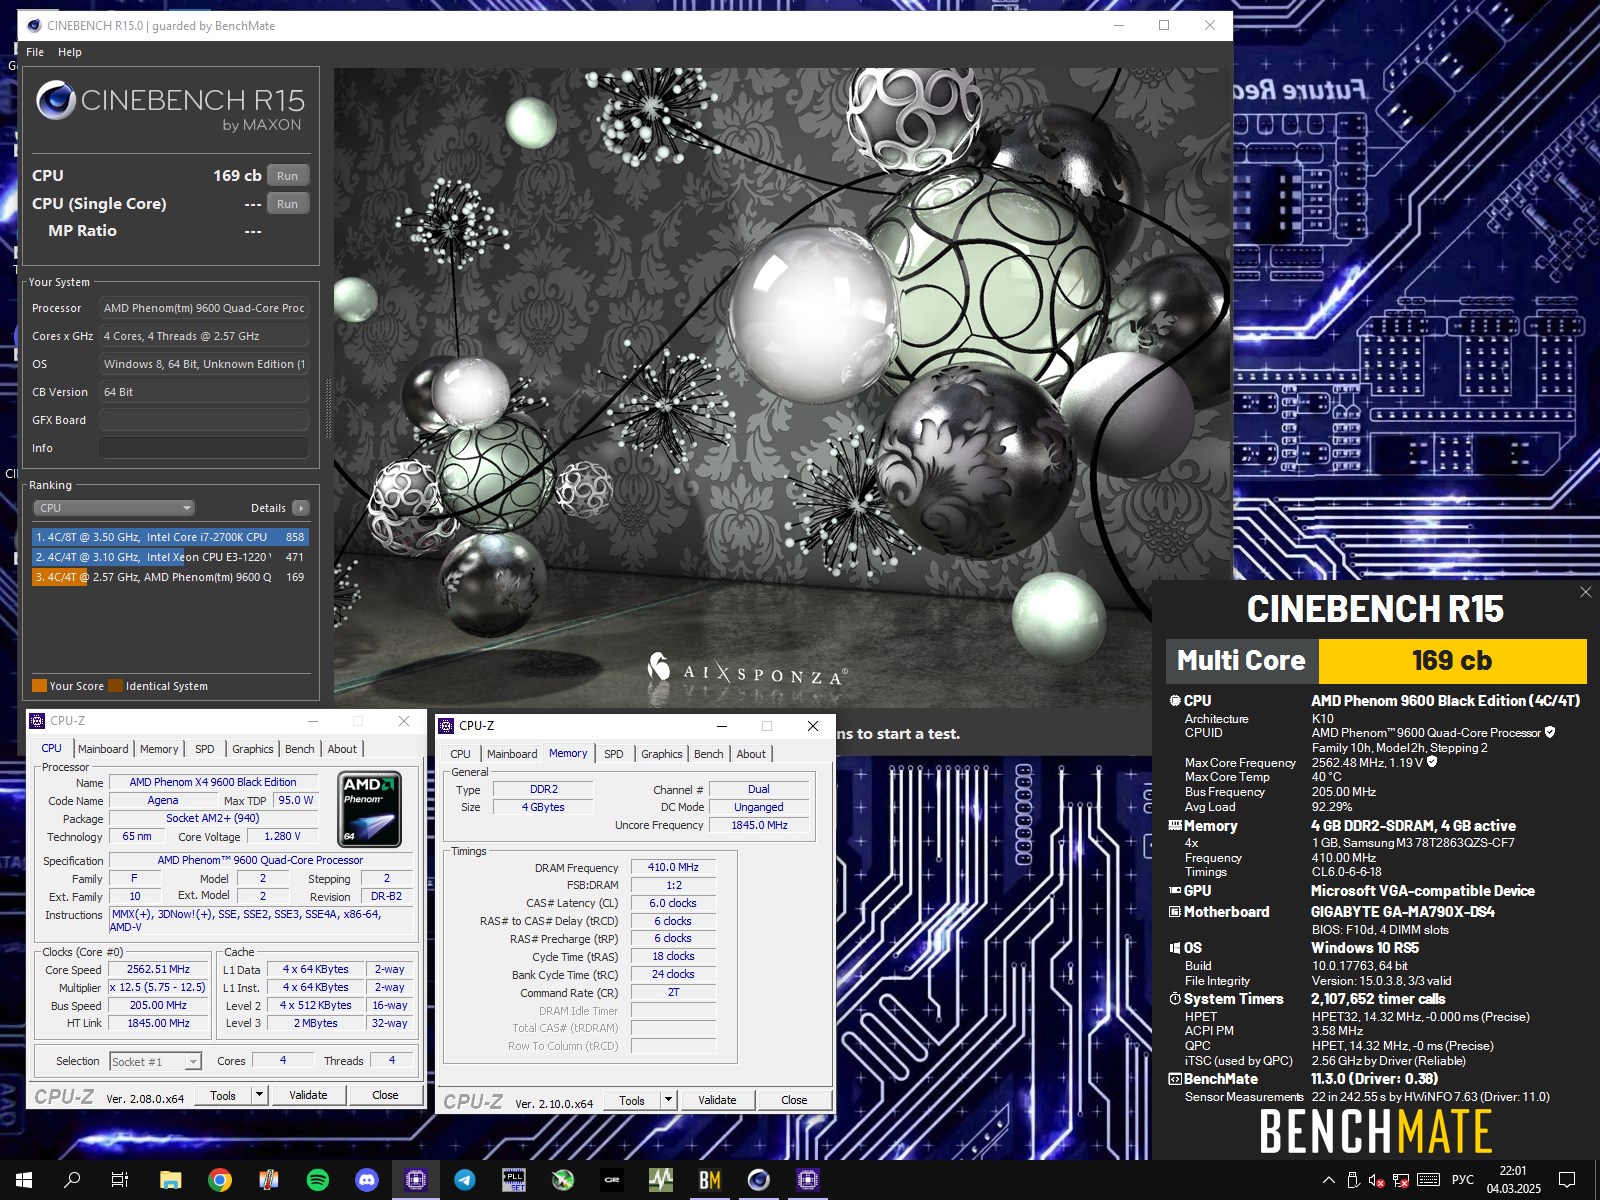Switch to About tab in left CPU-Z
The image size is (1600, 1200).
(x=342, y=749)
